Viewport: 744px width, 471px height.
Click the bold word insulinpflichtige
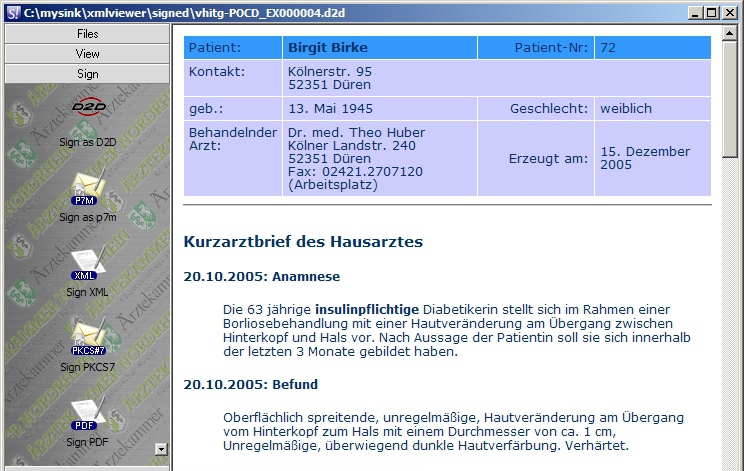click(x=367, y=310)
